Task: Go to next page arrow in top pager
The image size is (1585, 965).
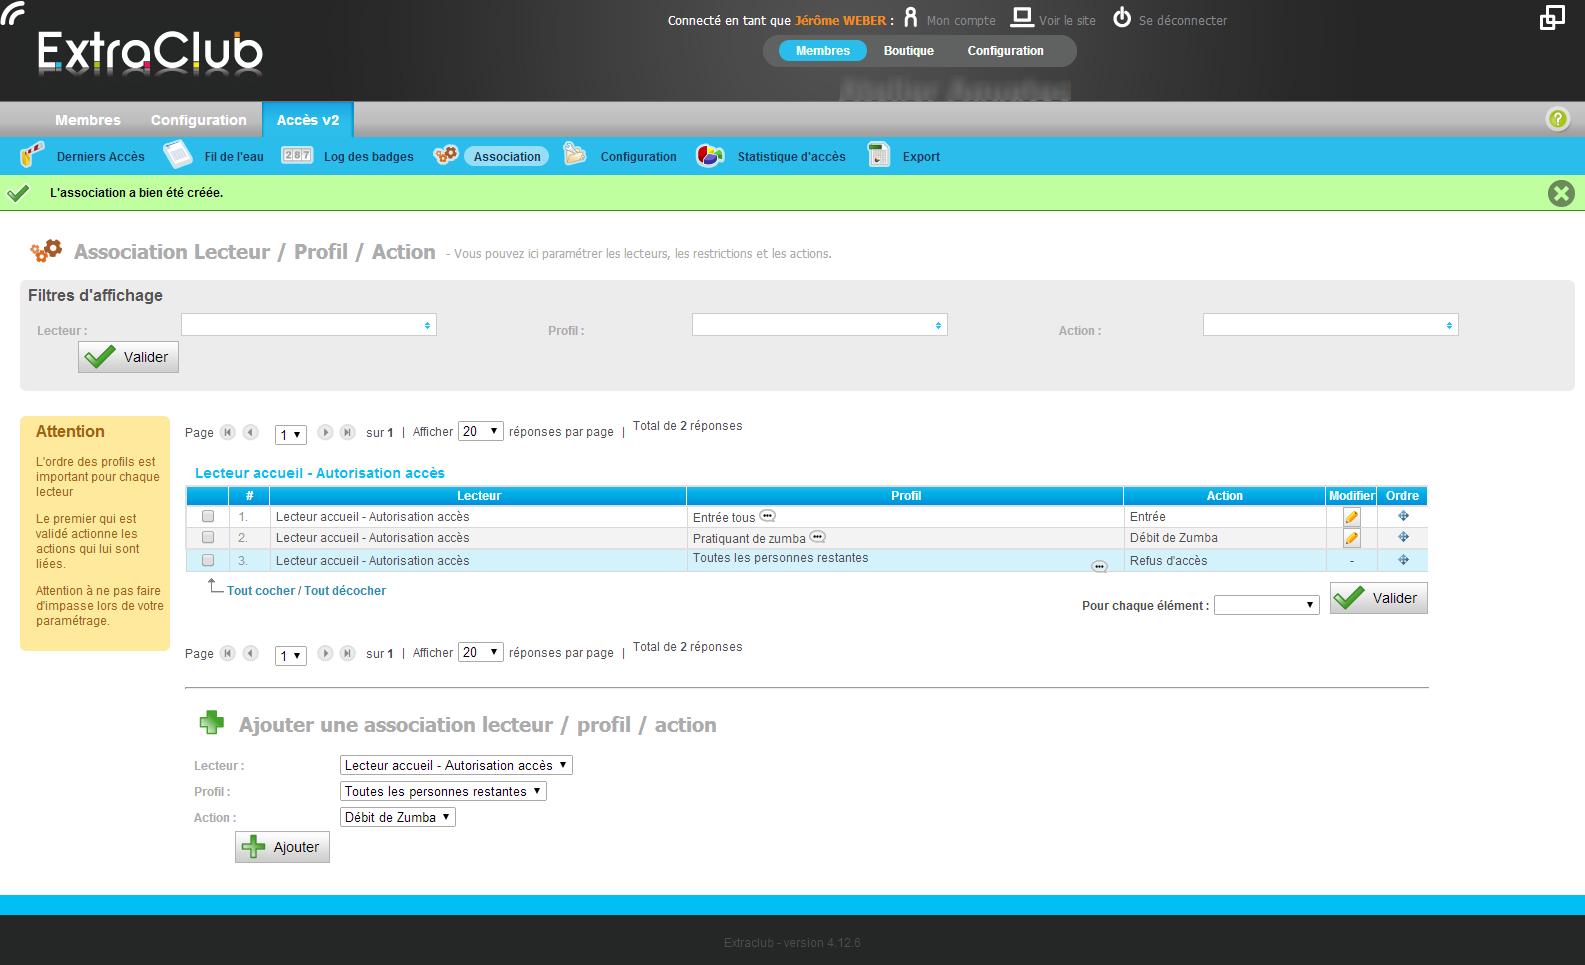Action: (325, 432)
